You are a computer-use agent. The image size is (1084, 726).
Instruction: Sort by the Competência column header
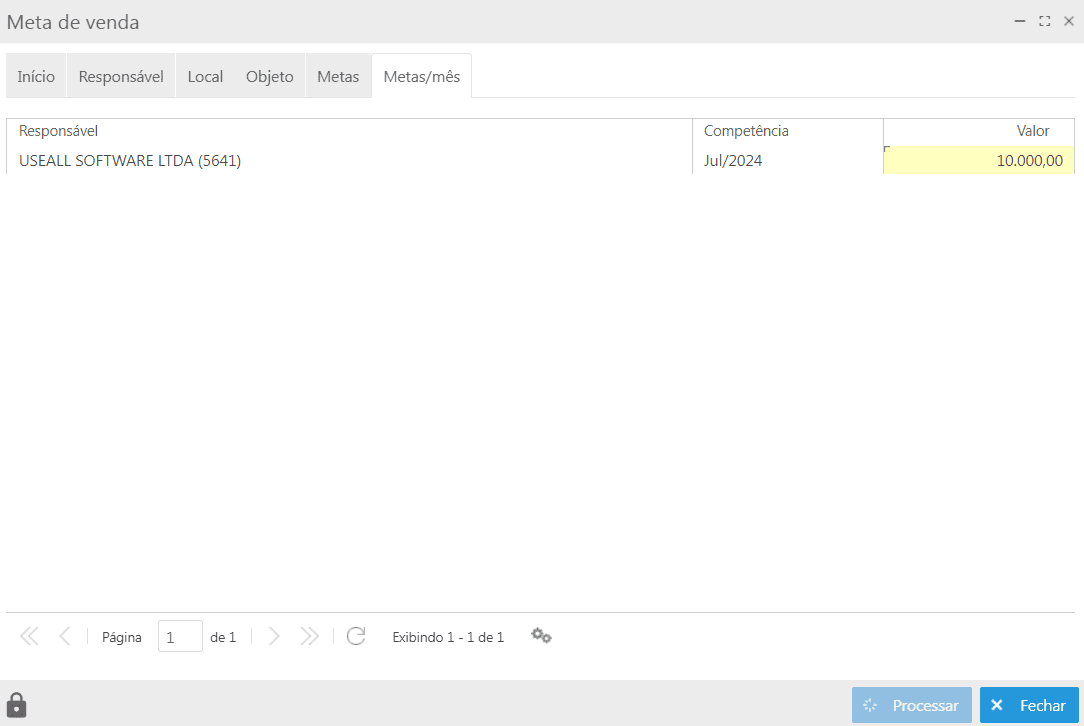(x=787, y=131)
